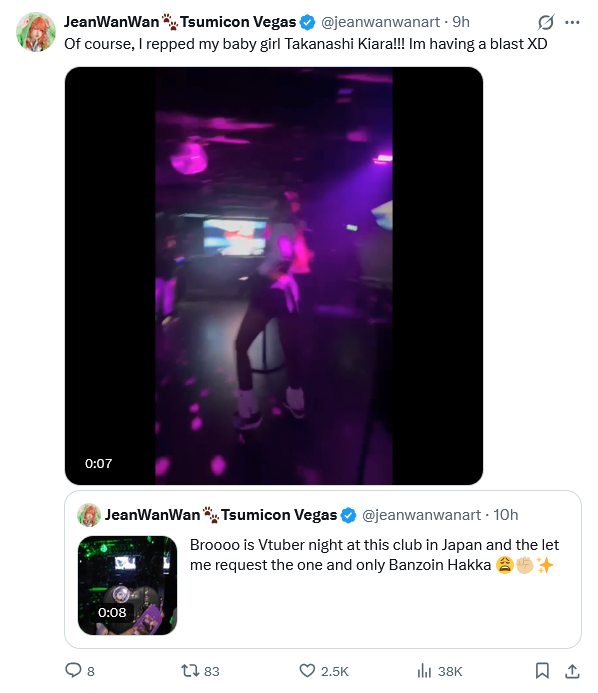This screenshot has width=598, height=693.
Task: Open the tweet's 9h timestamp link
Action: (x=461, y=22)
